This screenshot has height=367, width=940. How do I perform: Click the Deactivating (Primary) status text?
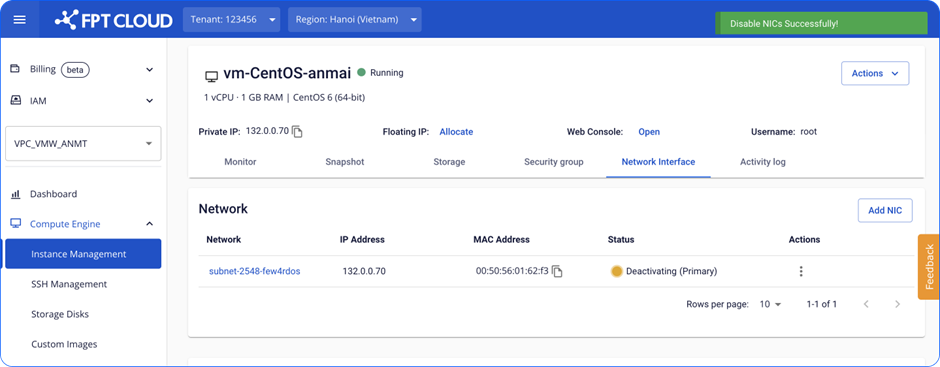(x=671, y=271)
